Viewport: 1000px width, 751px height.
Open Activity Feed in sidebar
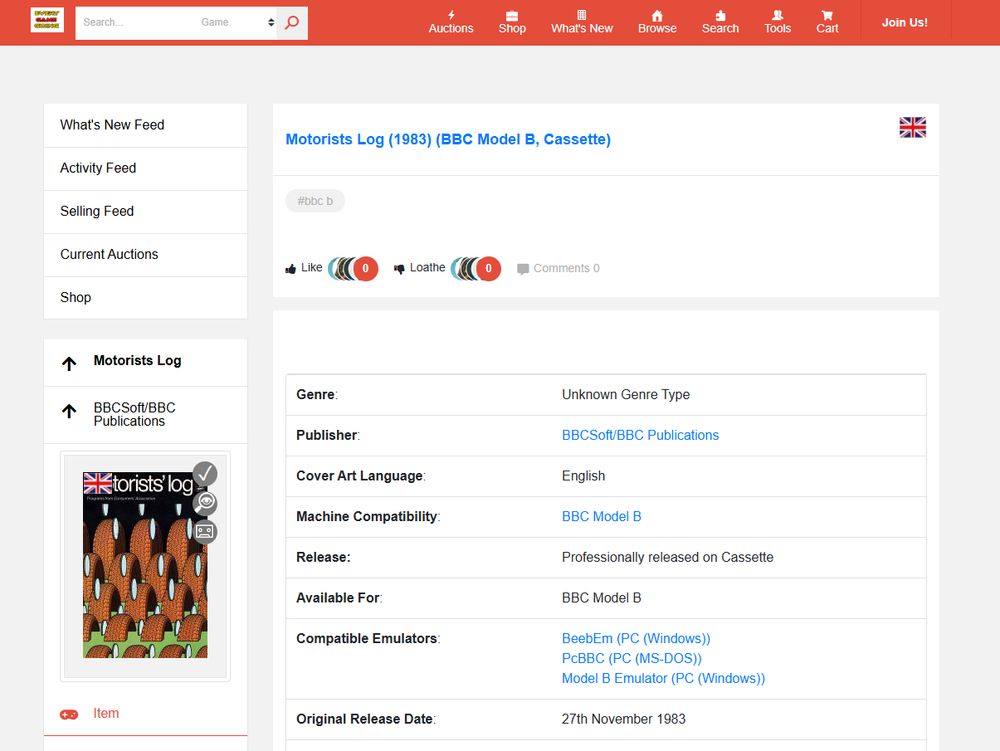145,168
